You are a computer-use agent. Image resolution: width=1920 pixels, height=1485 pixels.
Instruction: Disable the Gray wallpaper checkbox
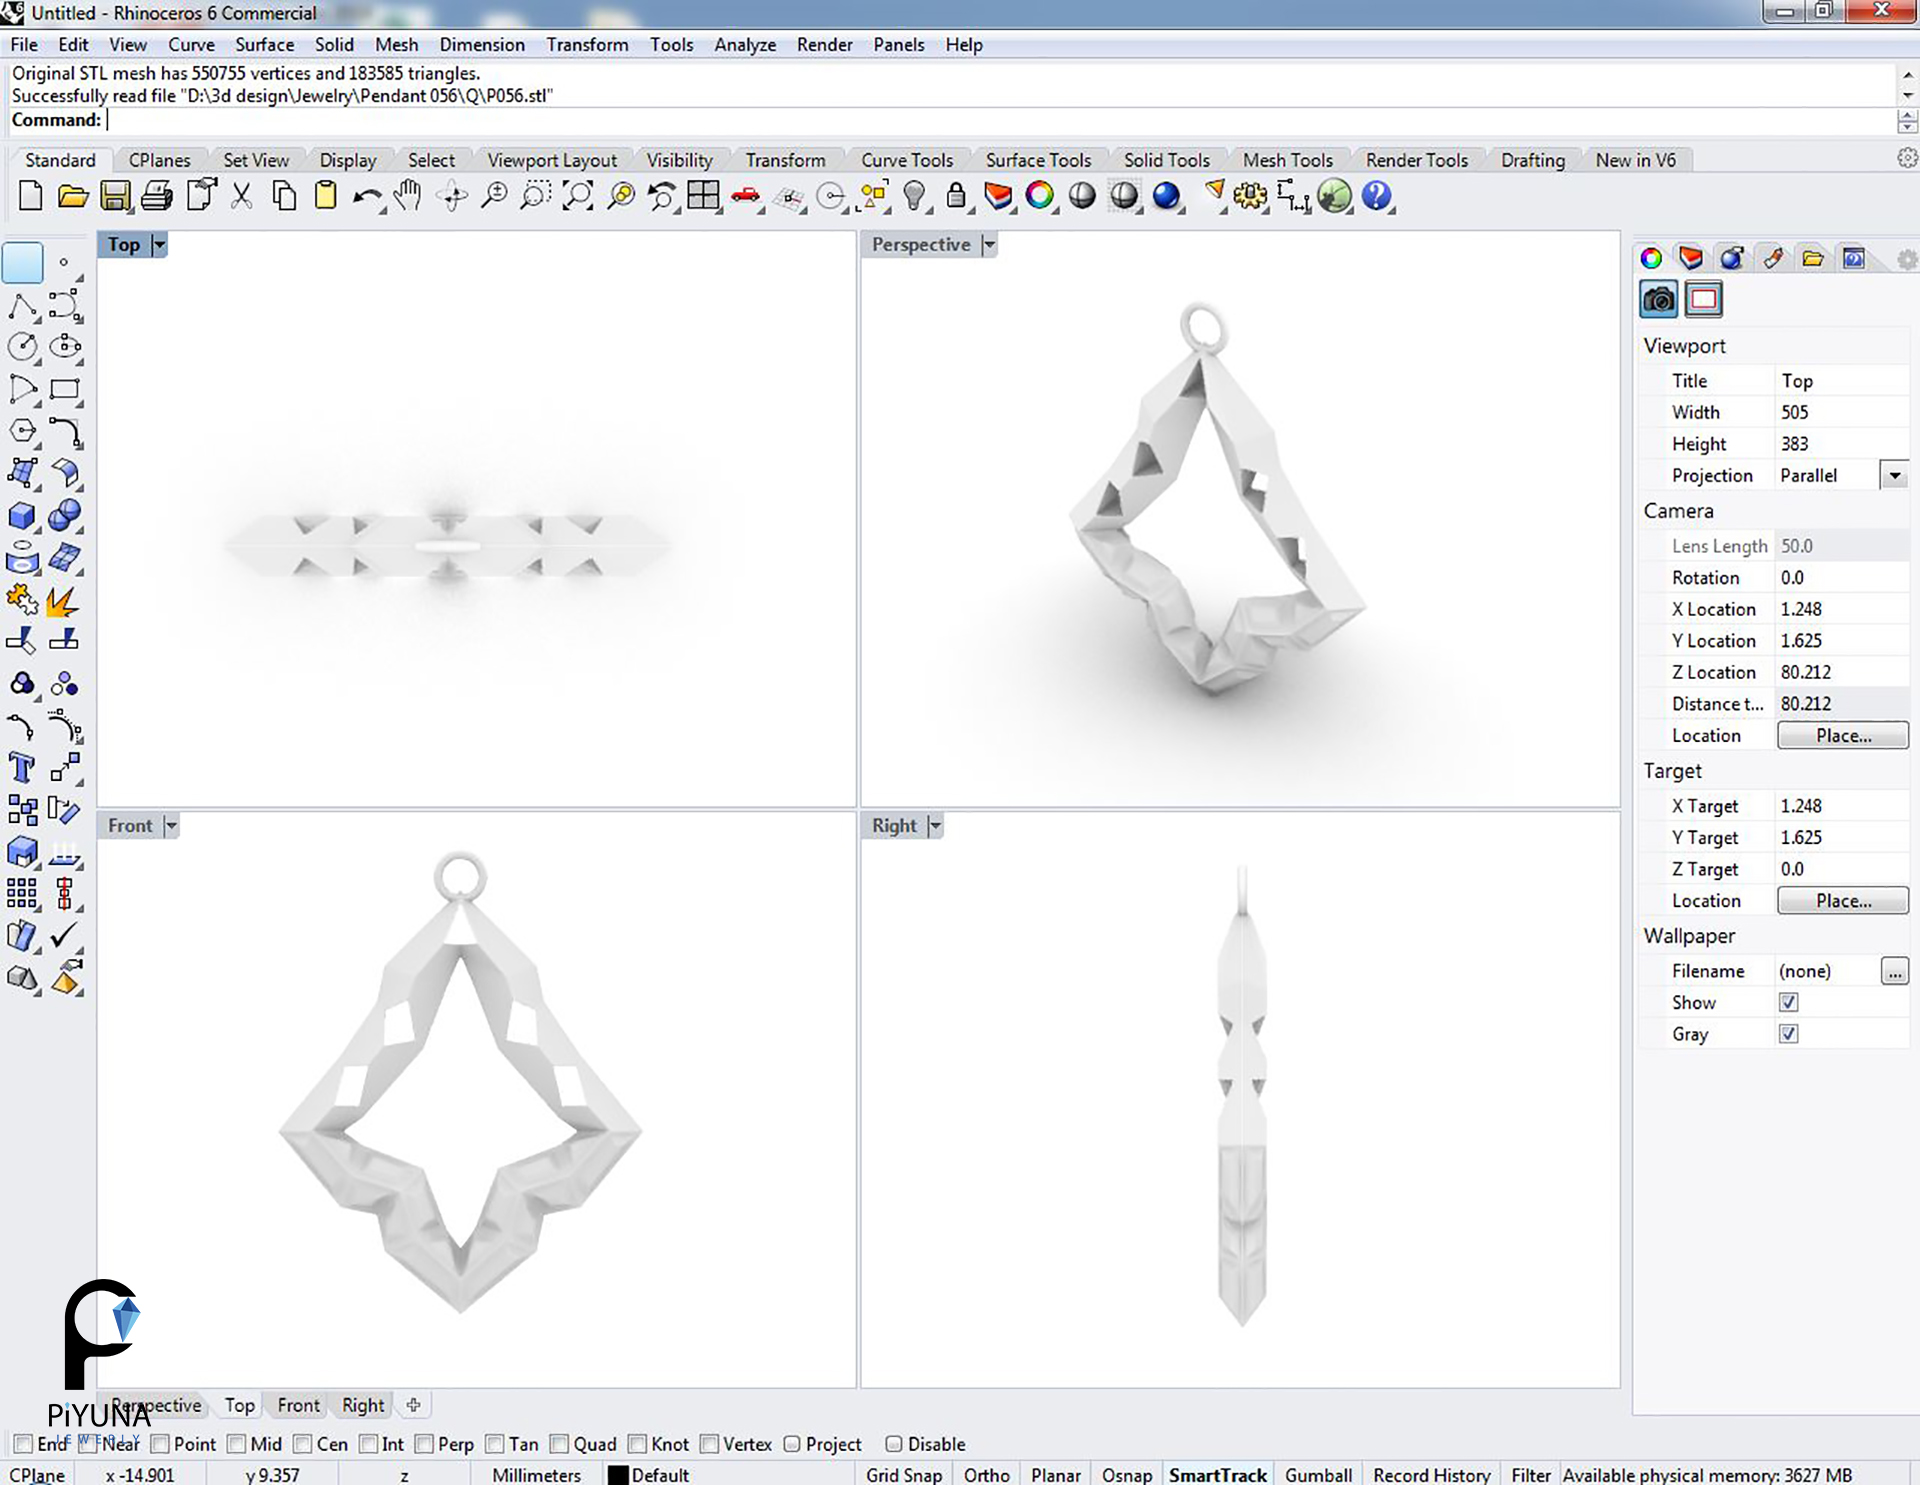(1789, 1034)
